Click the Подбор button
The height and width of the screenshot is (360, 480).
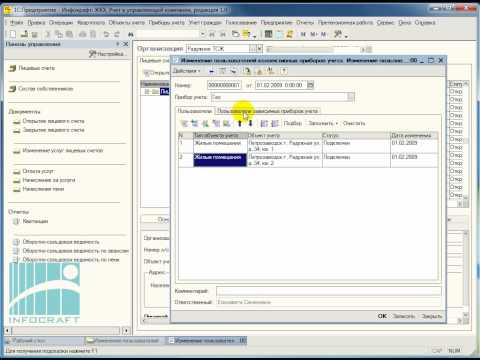tap(293, 123)
